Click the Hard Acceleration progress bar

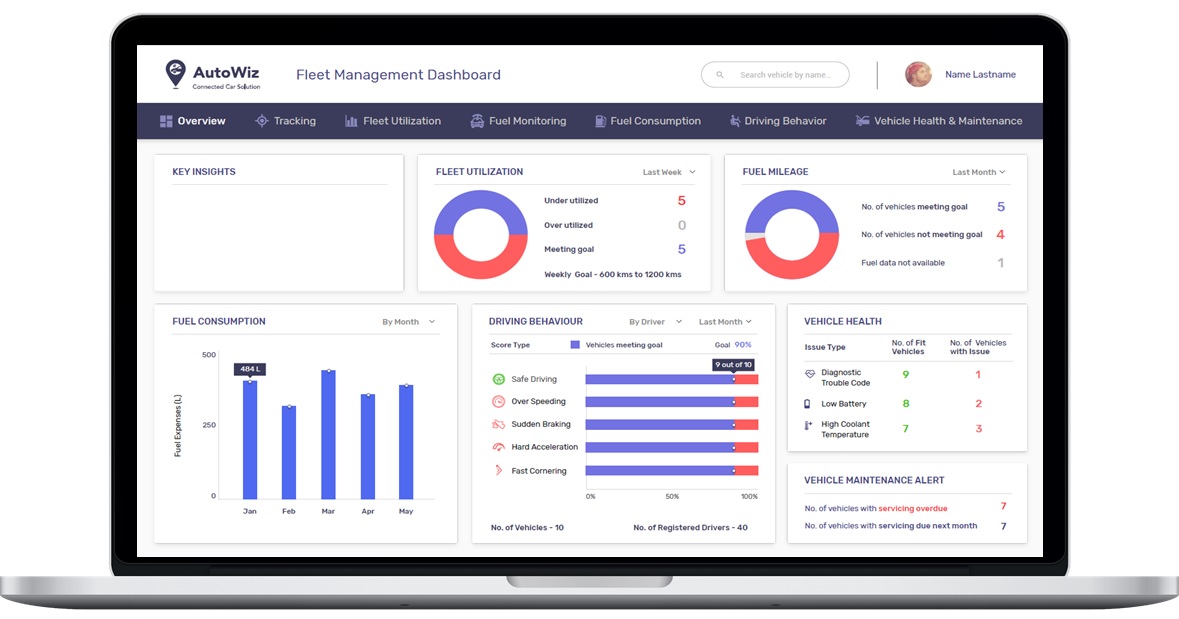pyautogui.click(x=672, y=448)
